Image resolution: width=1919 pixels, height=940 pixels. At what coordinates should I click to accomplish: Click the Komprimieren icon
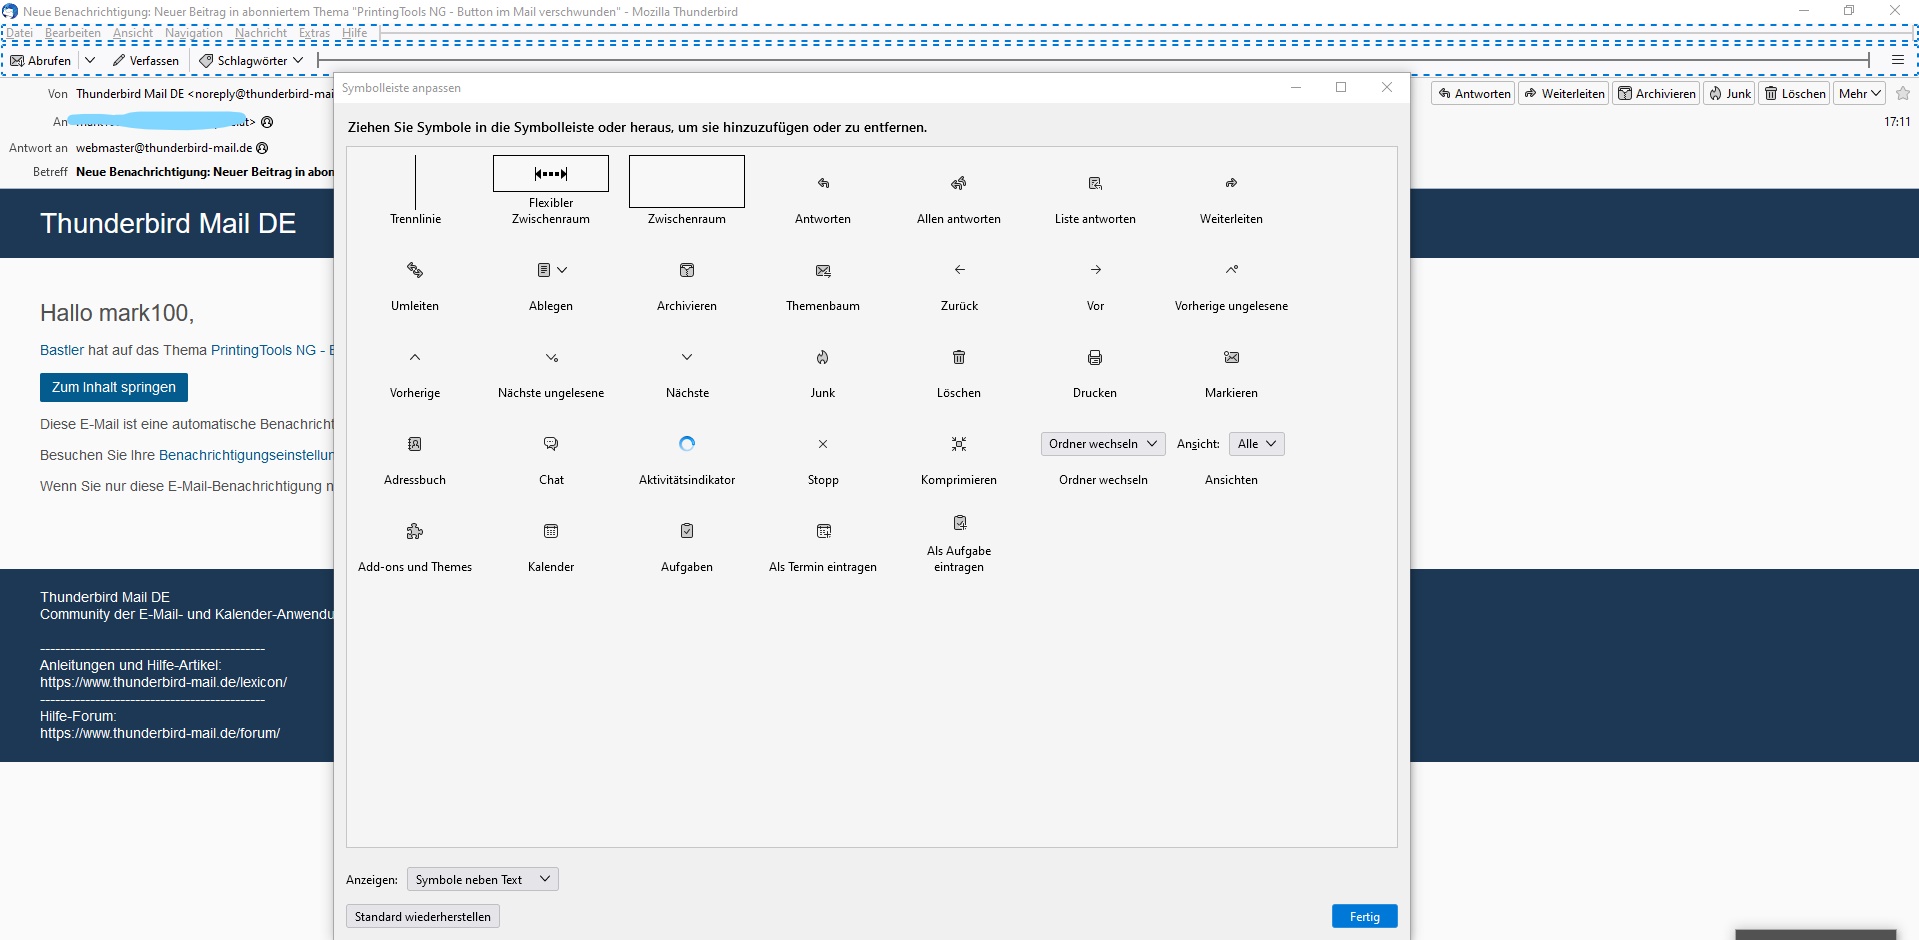pos(959,444)
